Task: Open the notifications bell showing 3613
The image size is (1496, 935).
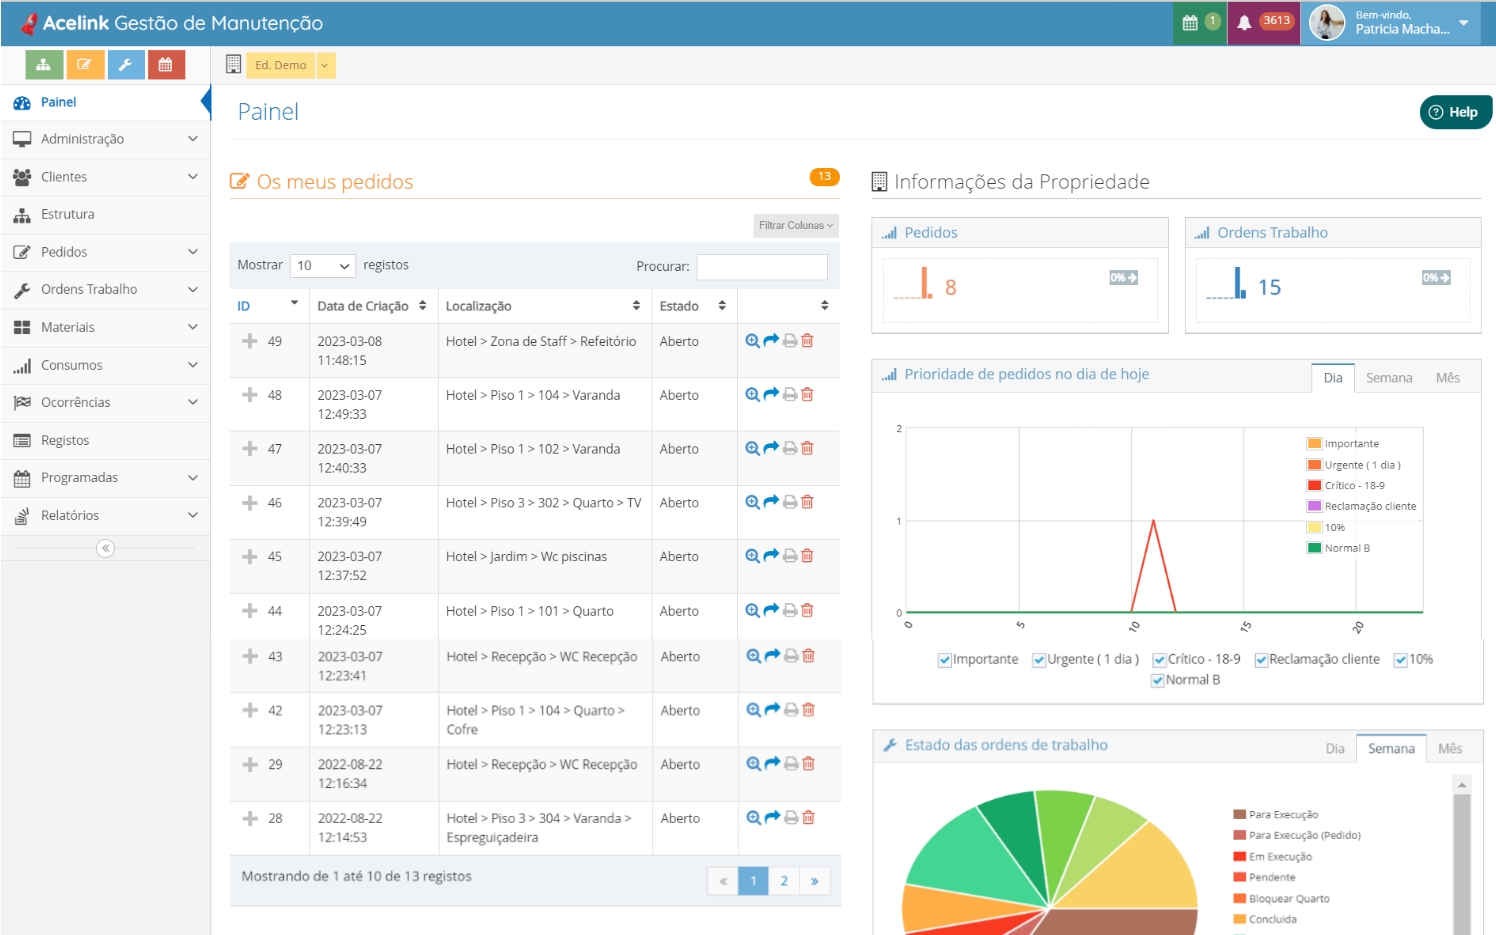Action: click(1263, 22)
